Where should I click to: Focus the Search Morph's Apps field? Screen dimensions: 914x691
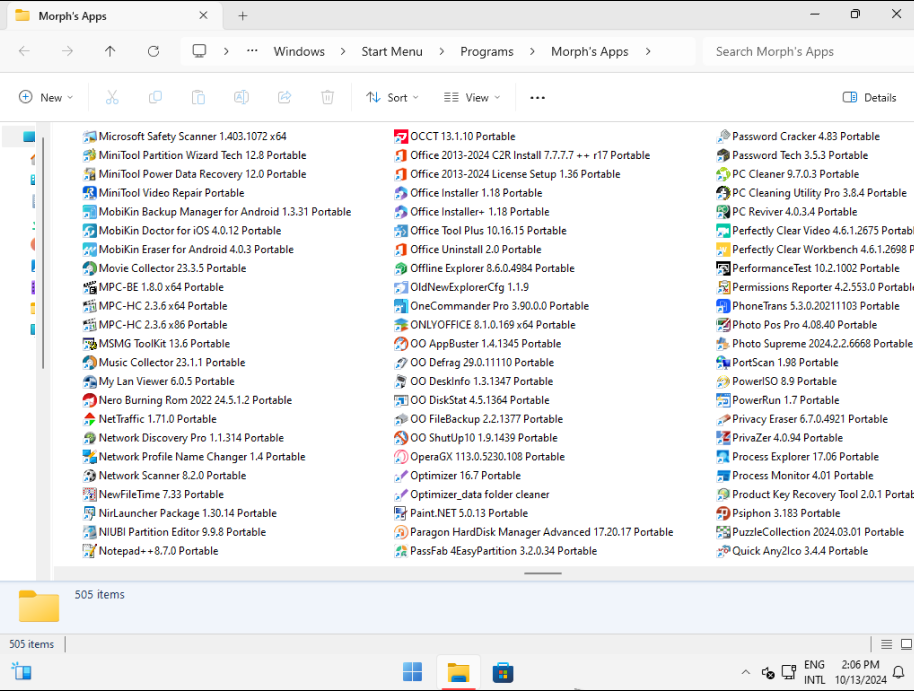click(809, 51)
